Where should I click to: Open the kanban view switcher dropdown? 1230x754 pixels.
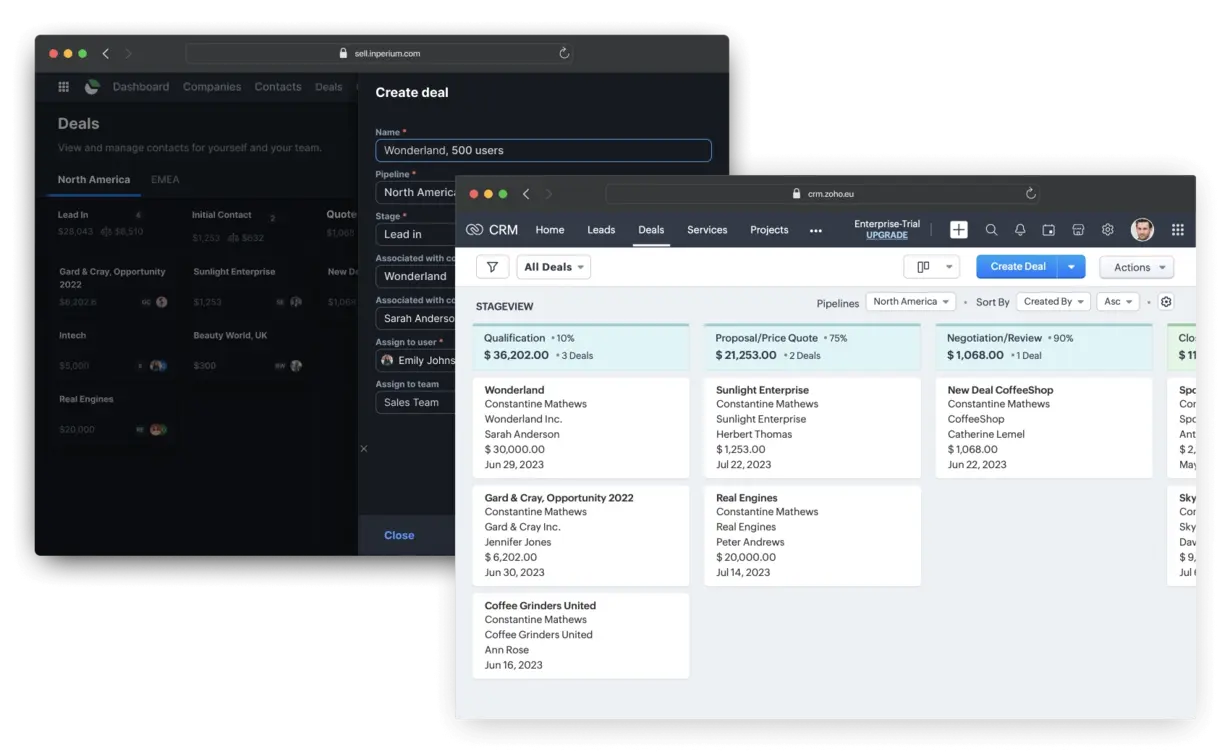(931, 267)
